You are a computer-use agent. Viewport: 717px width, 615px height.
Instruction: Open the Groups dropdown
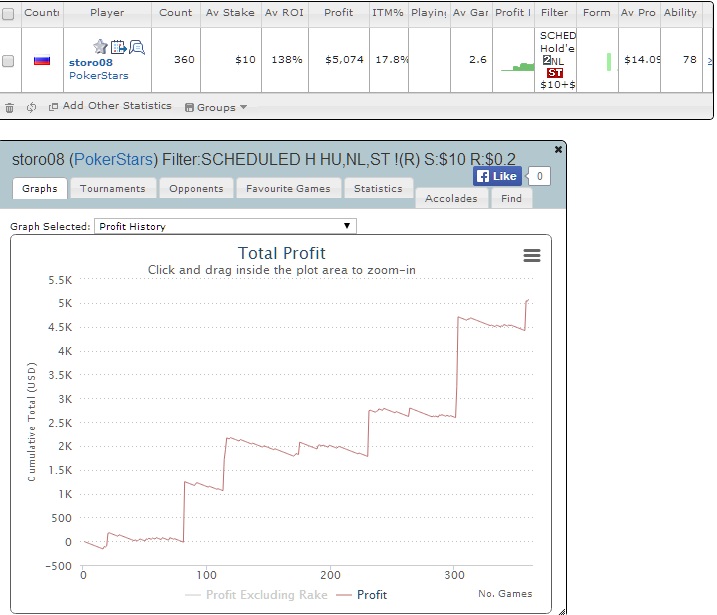point(216,107)
